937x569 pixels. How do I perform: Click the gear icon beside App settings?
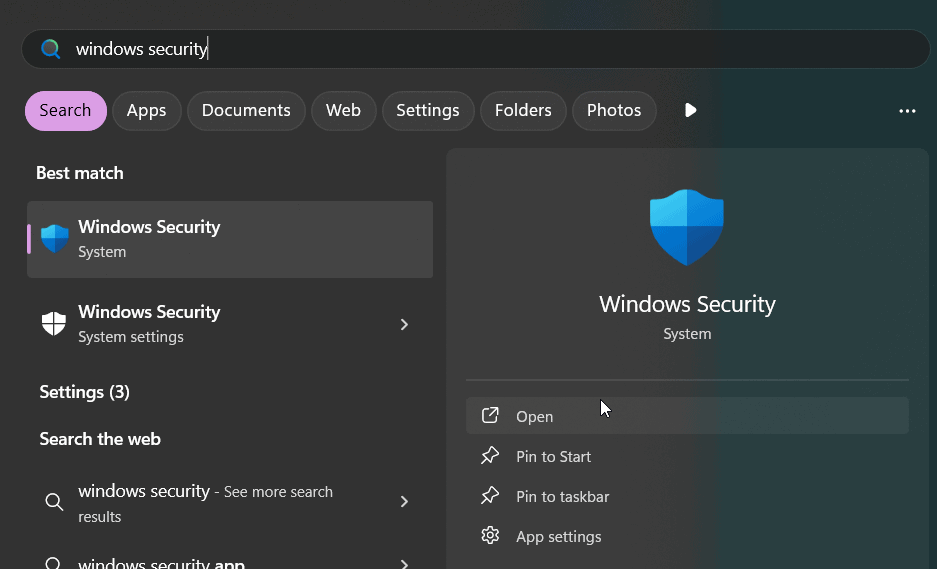pos(490,535)
